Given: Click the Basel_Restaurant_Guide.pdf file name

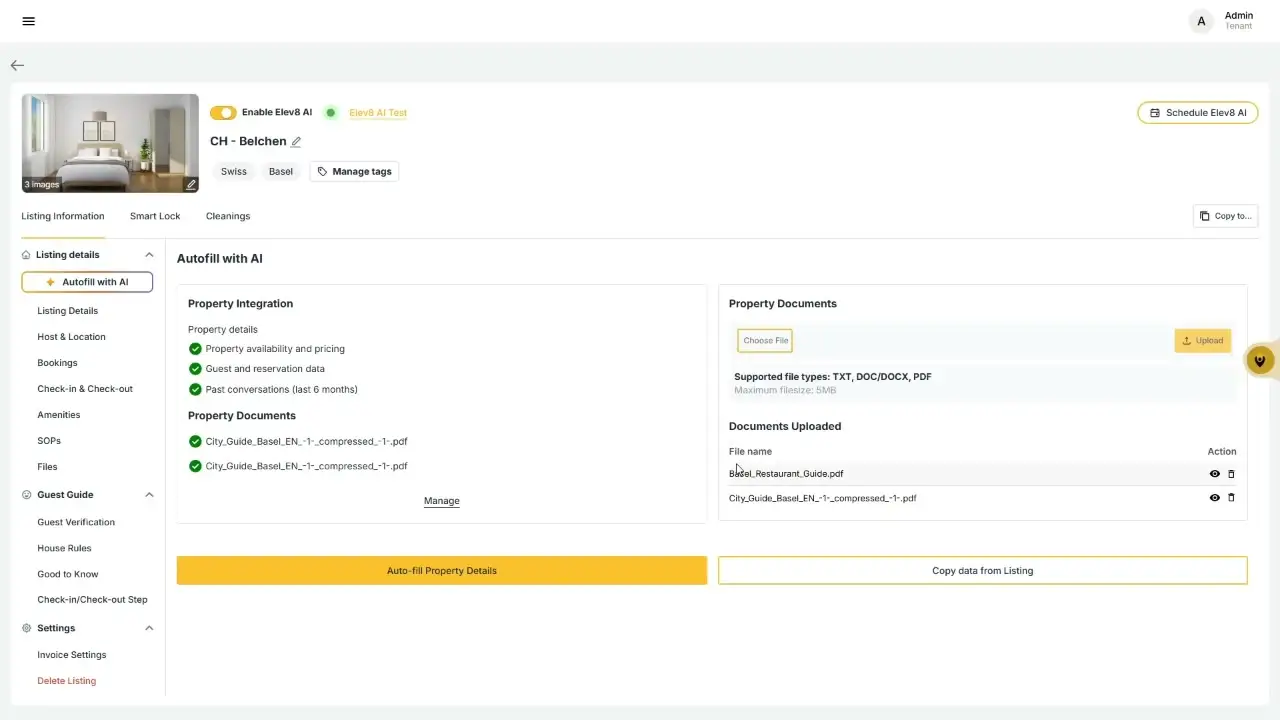Looking at the screenshot, I should pos(786,474).
